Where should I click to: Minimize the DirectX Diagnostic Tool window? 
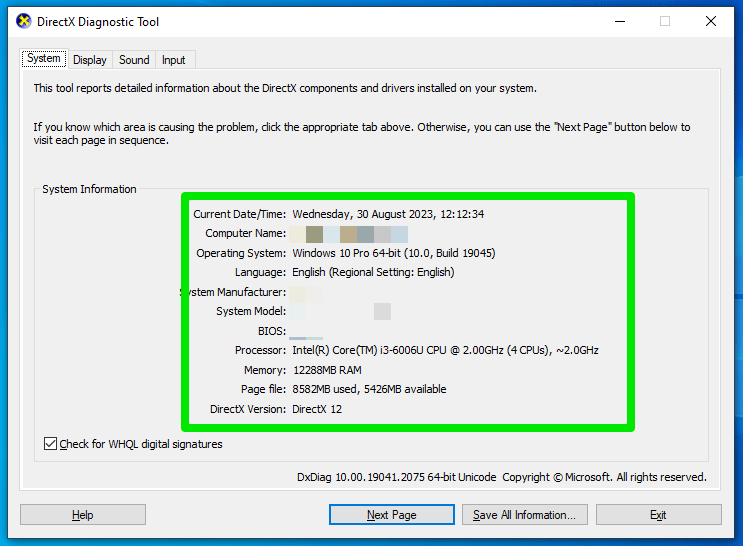(620, 21)
